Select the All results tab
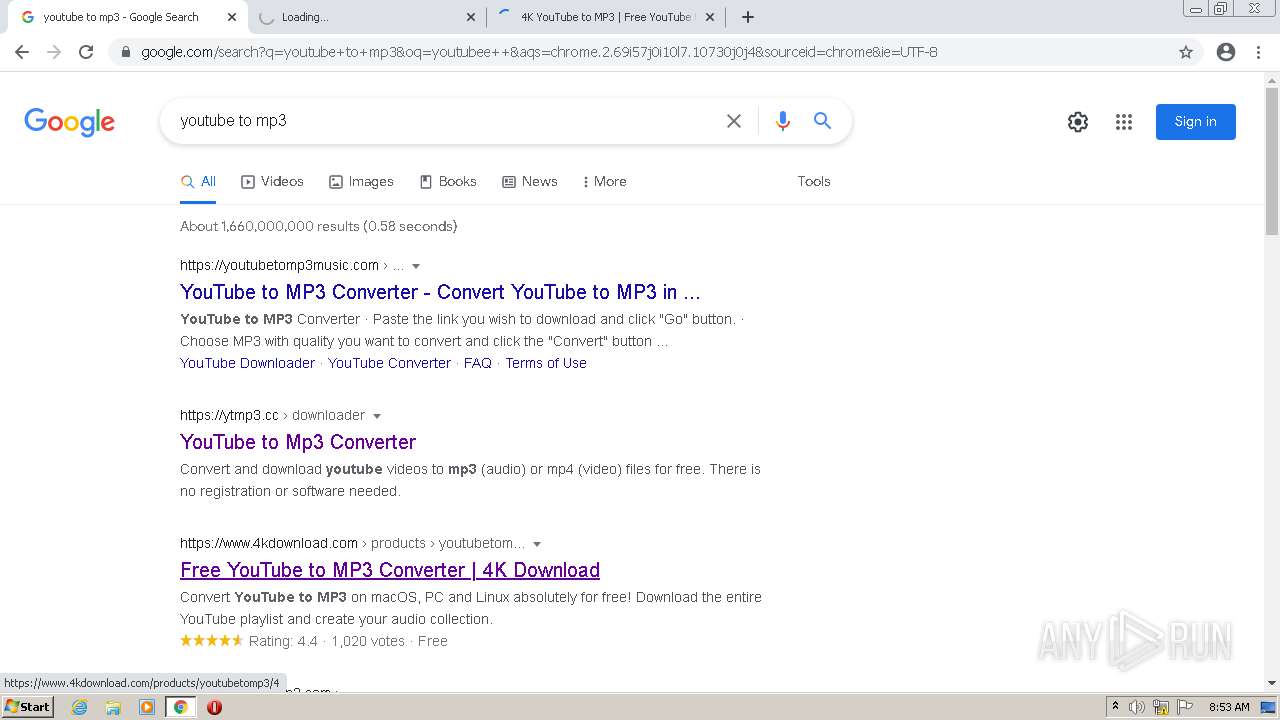The width and height of the screenshot is (1280, 720). tap(198, 181)
